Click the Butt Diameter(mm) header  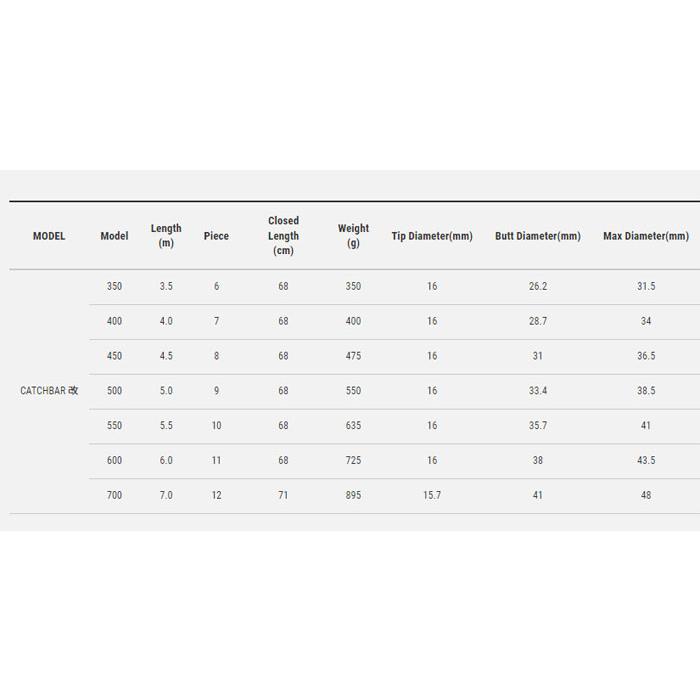538,236
